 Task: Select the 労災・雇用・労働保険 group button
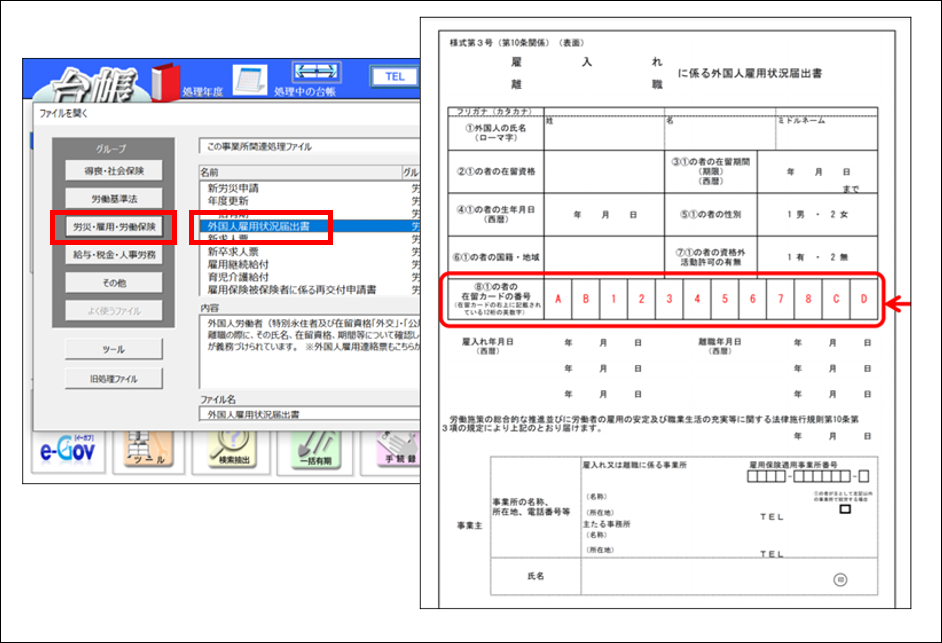click(114, 227)
